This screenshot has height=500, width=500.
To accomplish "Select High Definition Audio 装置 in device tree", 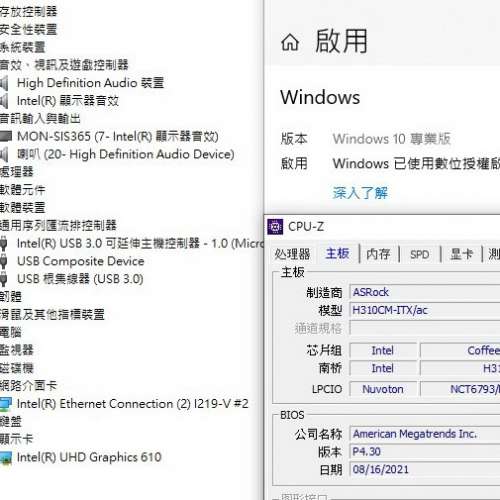I will coord(90,83).
